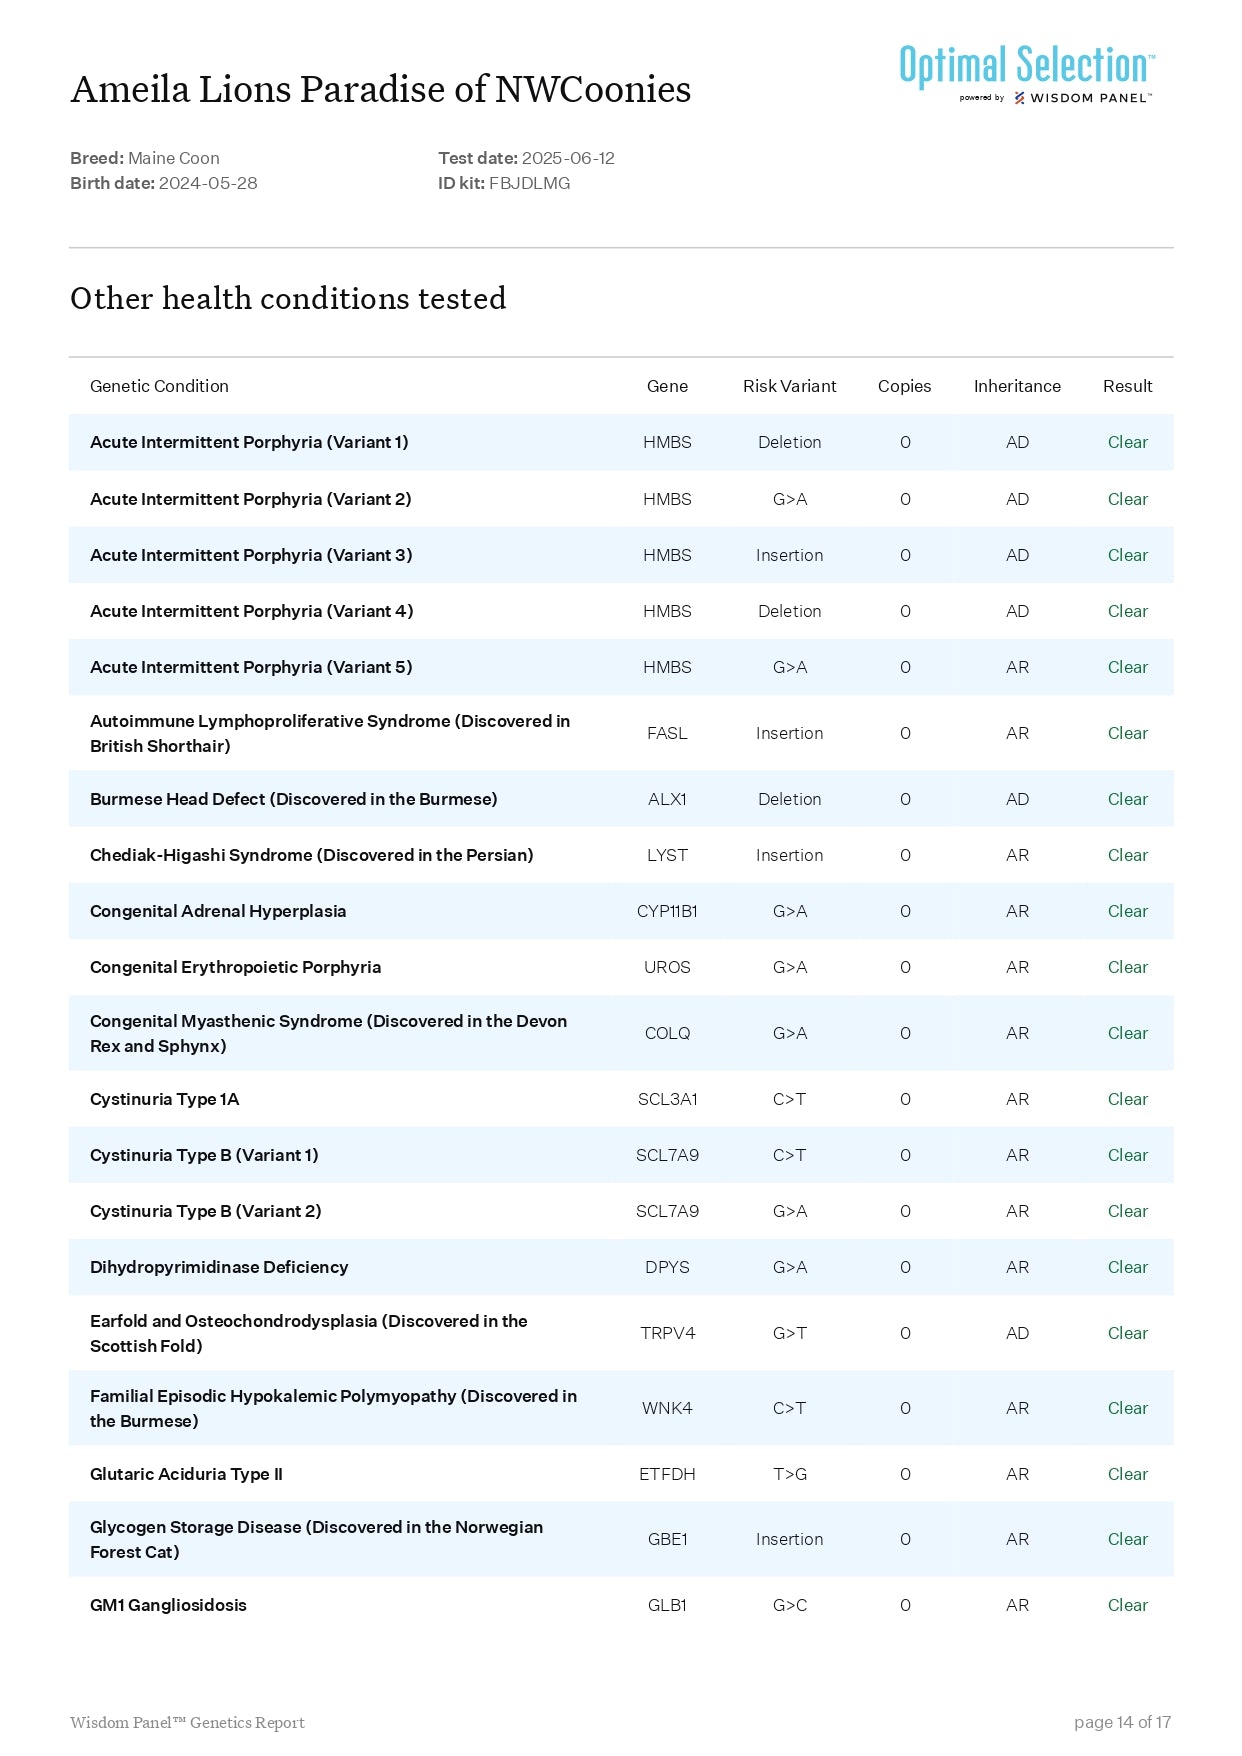
Task: Select the Result column header
Action: click(1127, 386)
